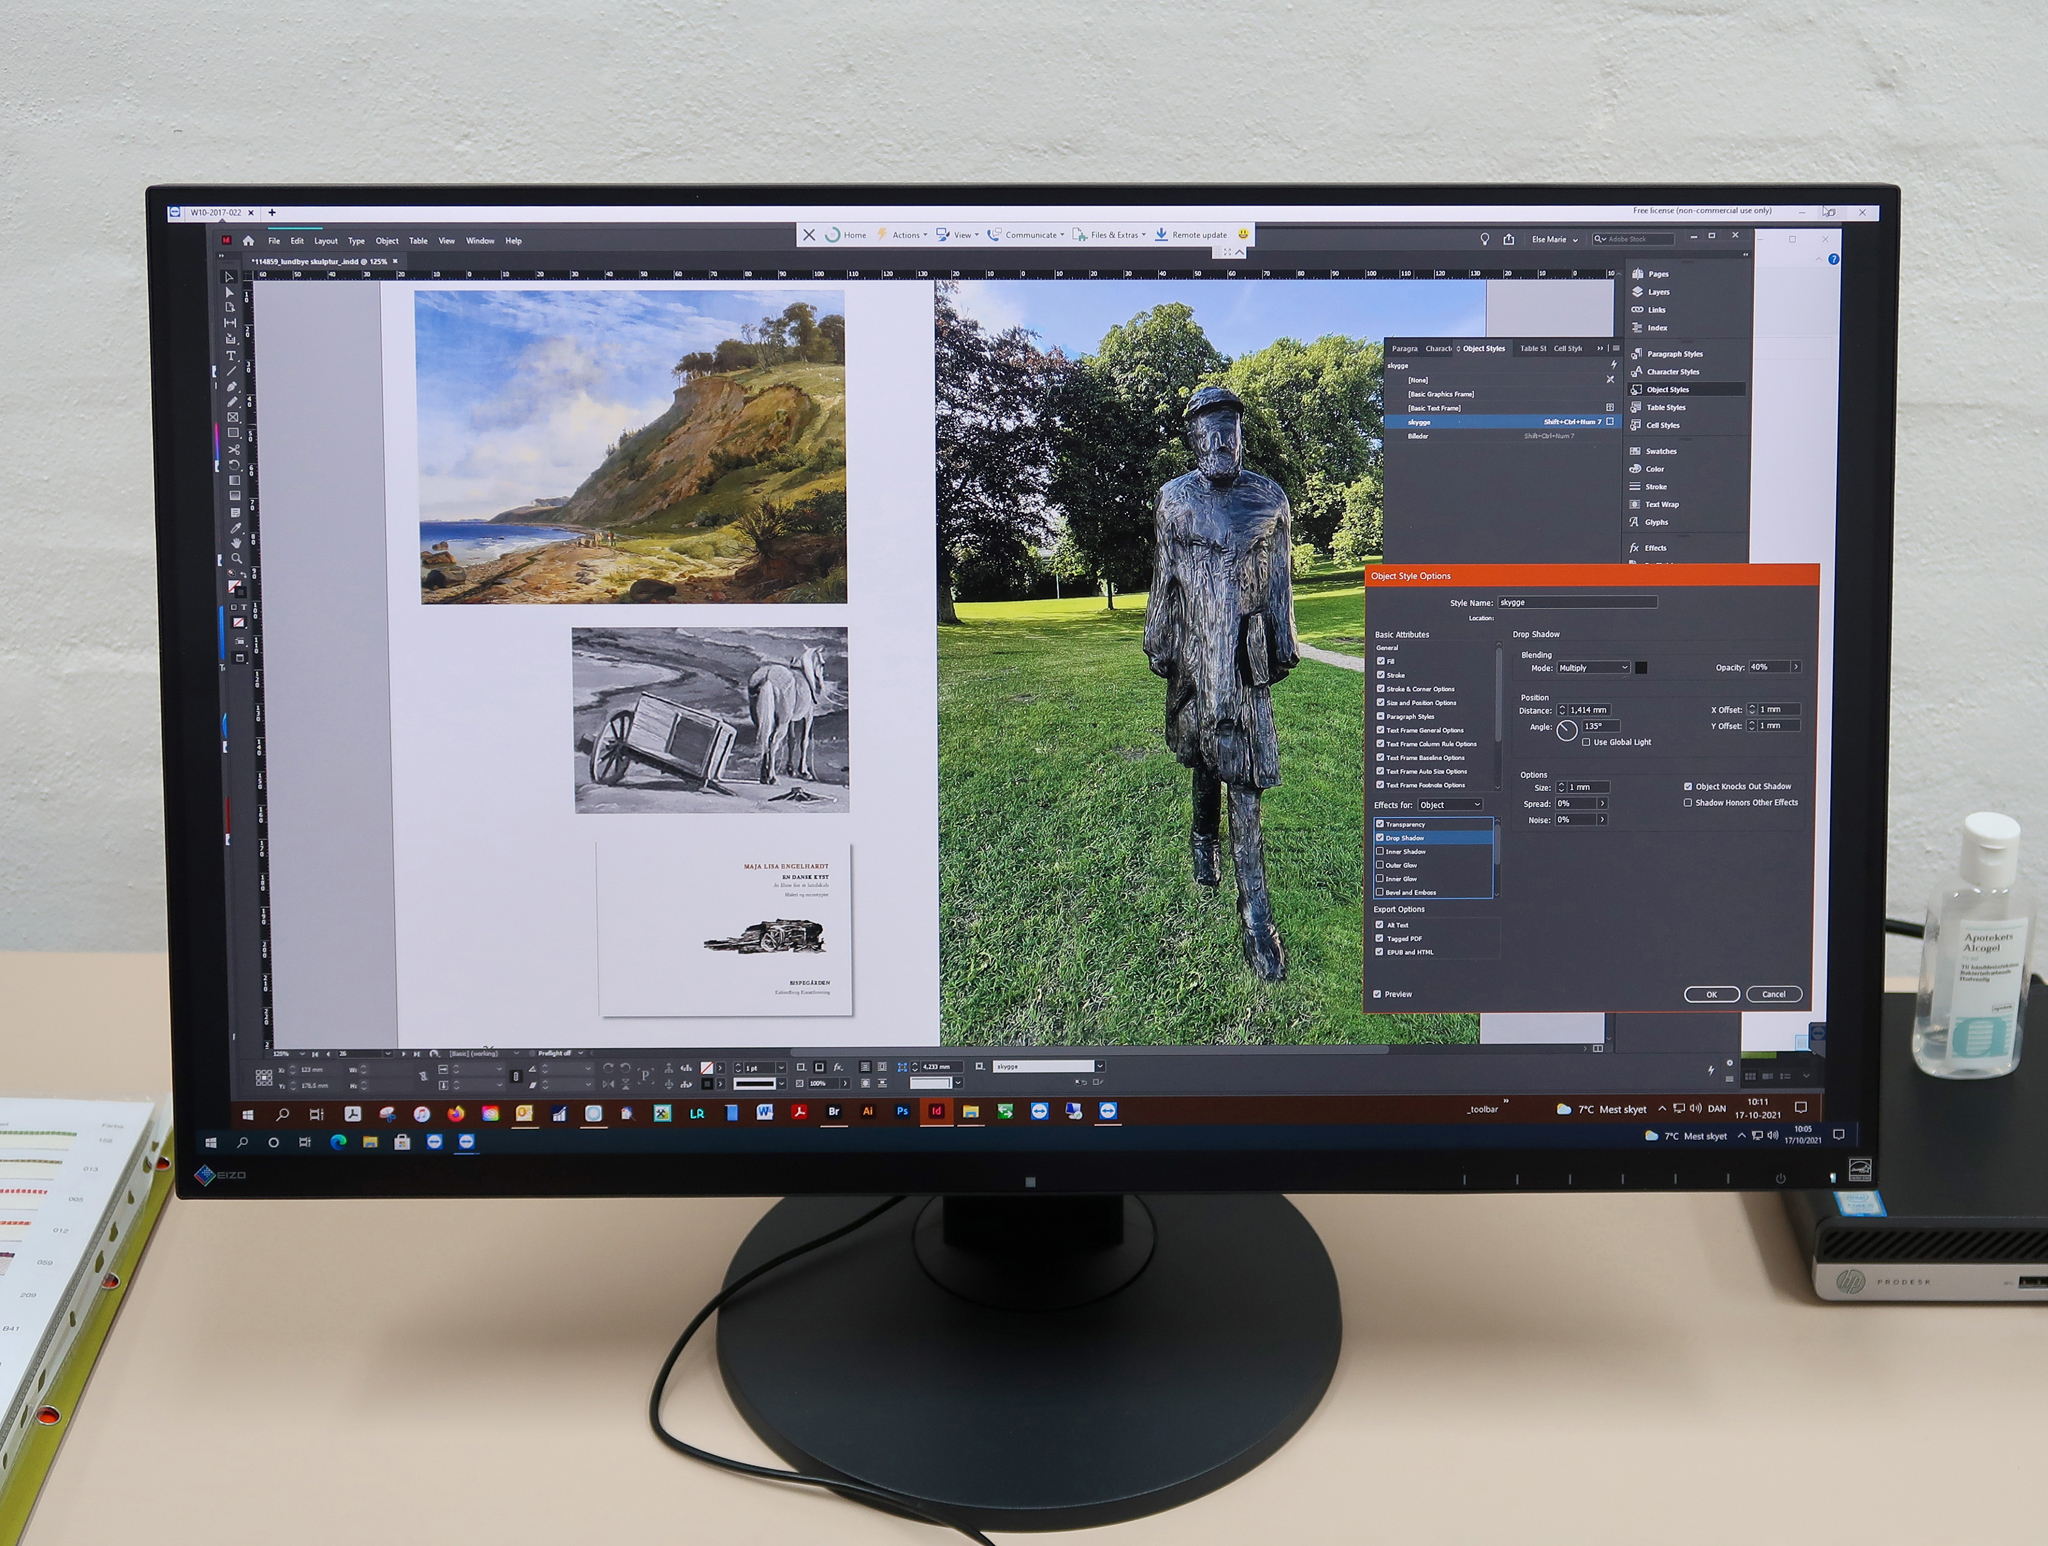Click the Lightroom icon in the taskbar
Viewport: 2048px width, 1546px height.
(x=697, y=1112)
